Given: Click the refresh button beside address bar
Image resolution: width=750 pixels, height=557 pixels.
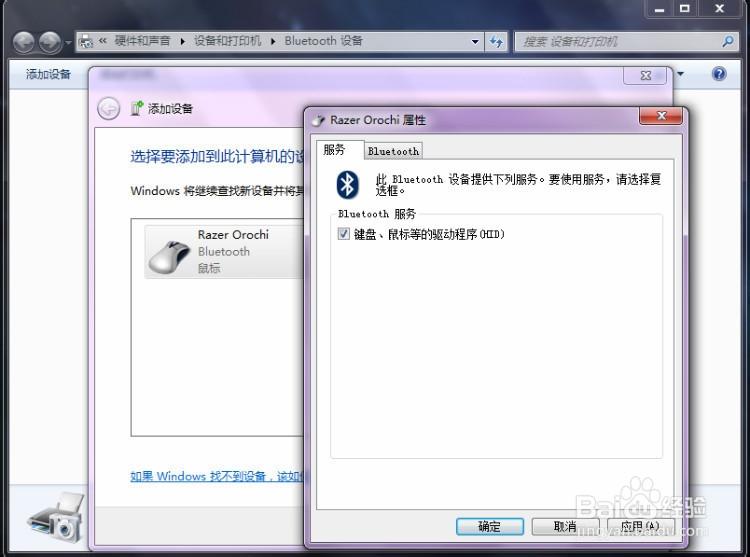Looking at the screenshot, I should [496, 42].
